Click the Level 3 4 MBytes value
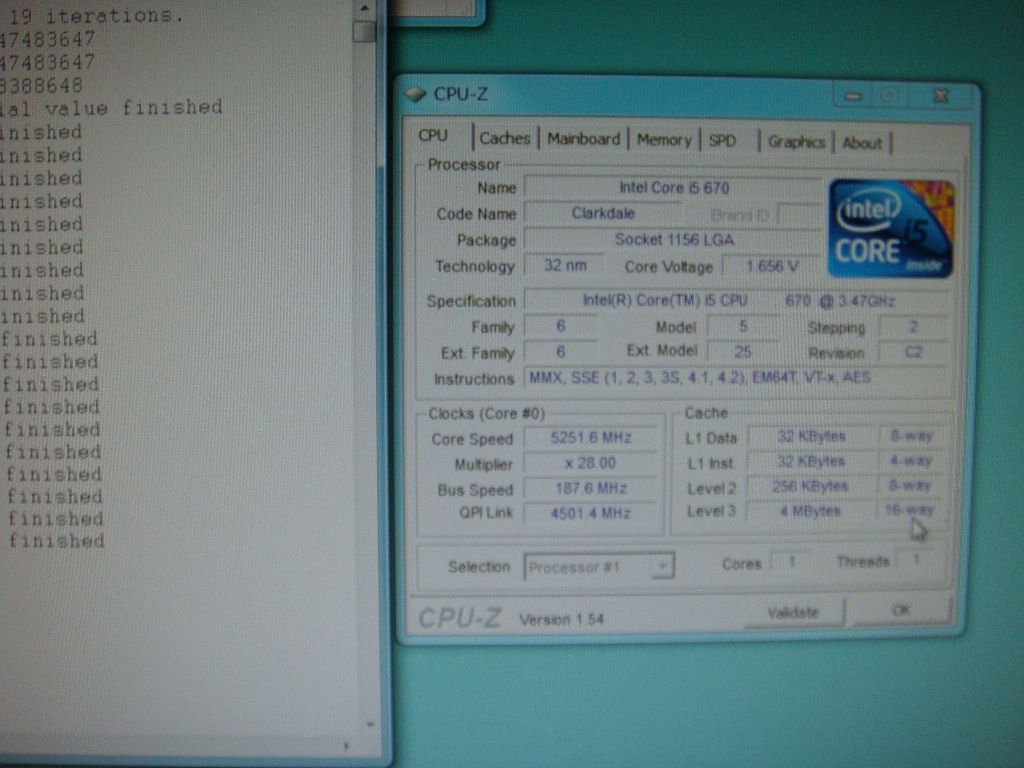Image resolution: width=1024 pixels, height=768 pixels. click(810, 511)
